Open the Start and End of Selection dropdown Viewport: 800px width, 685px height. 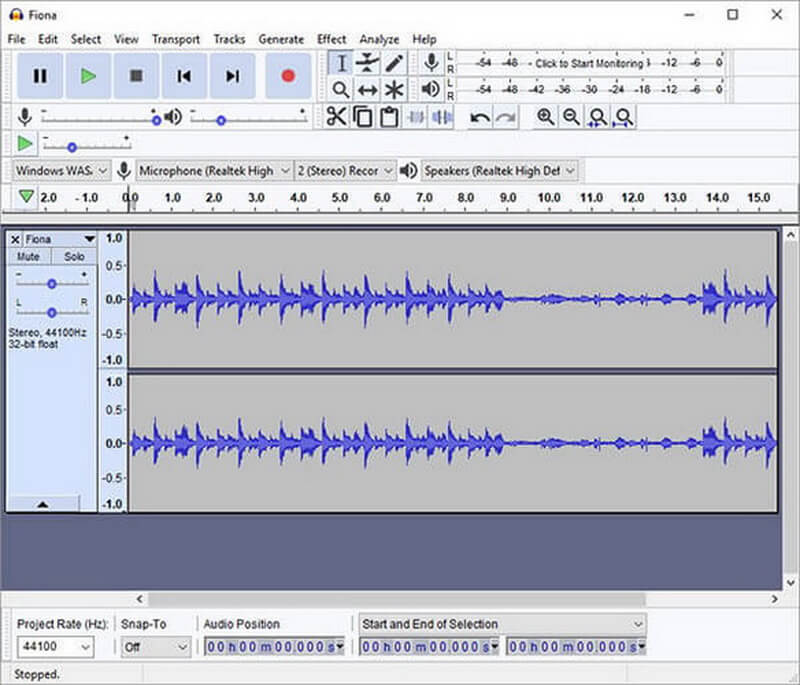503,624
